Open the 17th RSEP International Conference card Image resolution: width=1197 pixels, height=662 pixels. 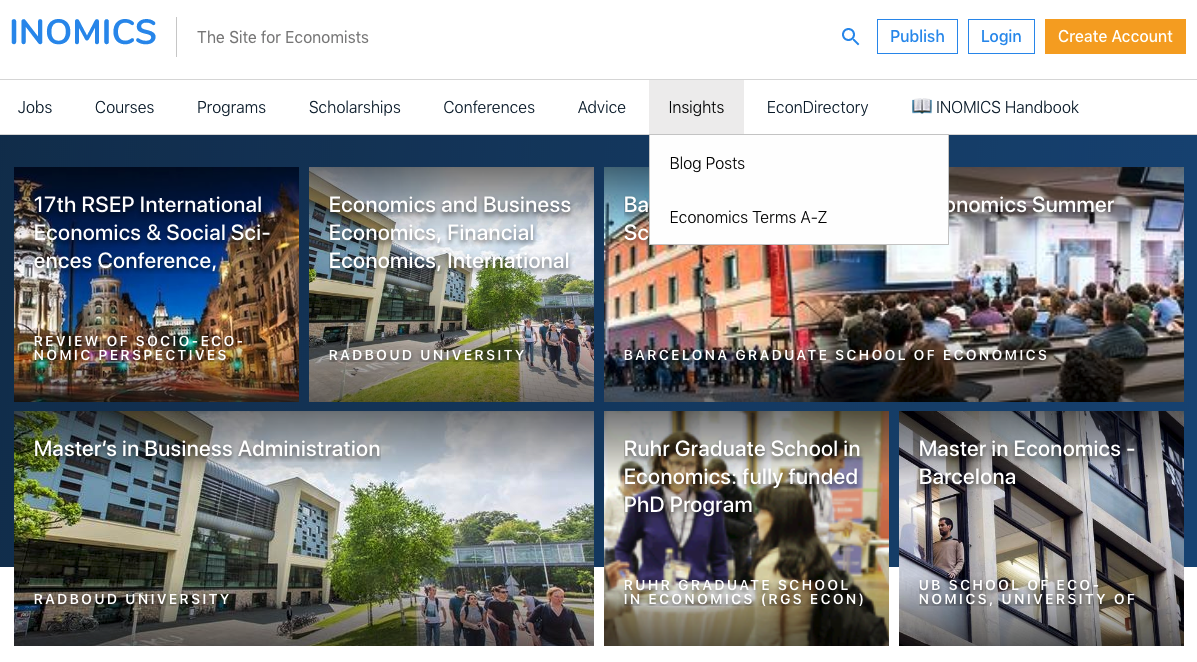tap(156, 284)
